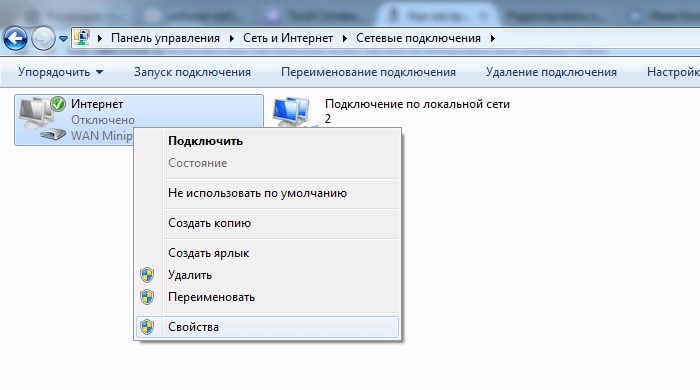Click shield icon beside 'Переименовать'
The image size is (700, 390).
[x=147, y=297]
